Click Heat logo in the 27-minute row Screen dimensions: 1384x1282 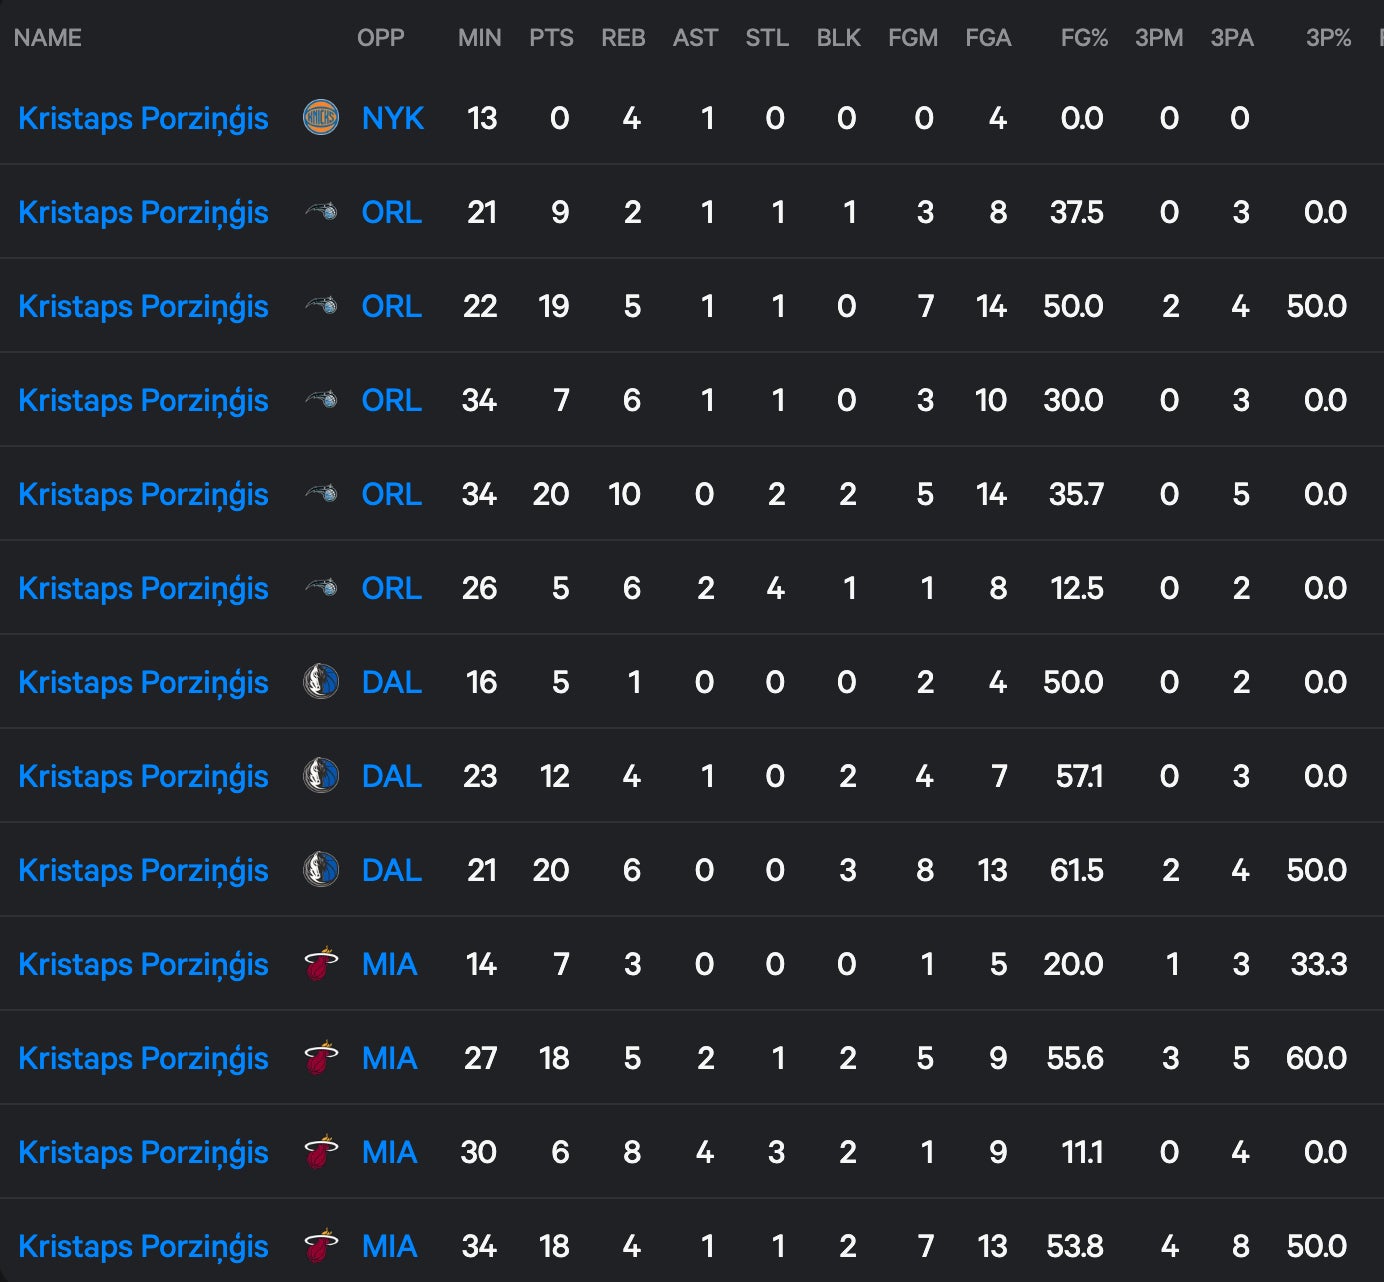[321, 1058]
